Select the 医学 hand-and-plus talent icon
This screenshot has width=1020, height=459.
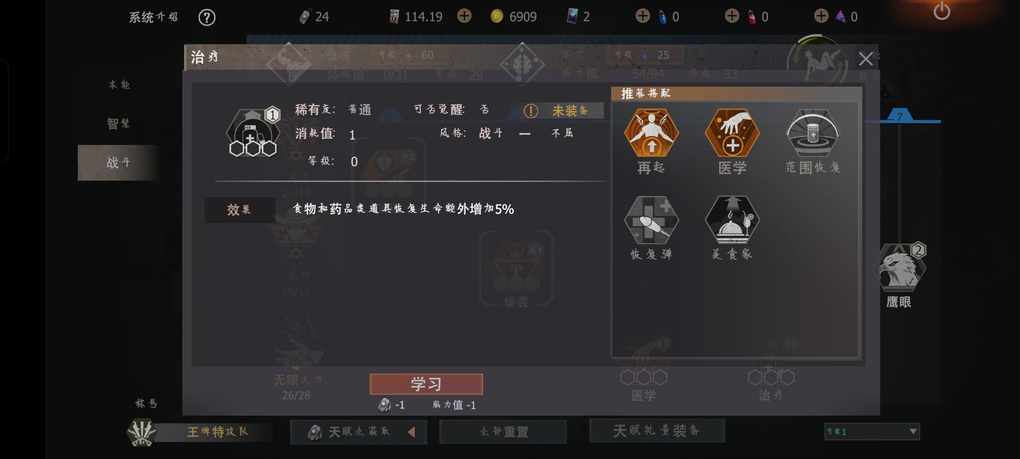(x=732, y=133)
